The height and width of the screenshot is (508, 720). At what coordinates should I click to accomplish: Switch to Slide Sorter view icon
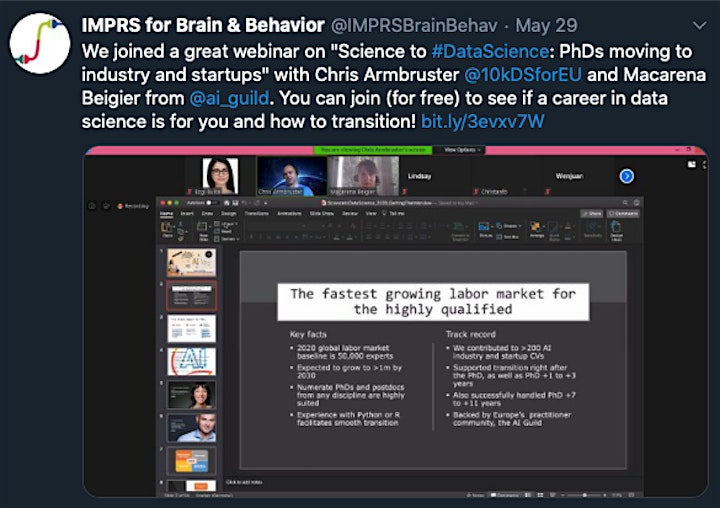pyautogui.click(x=540, y=495)
